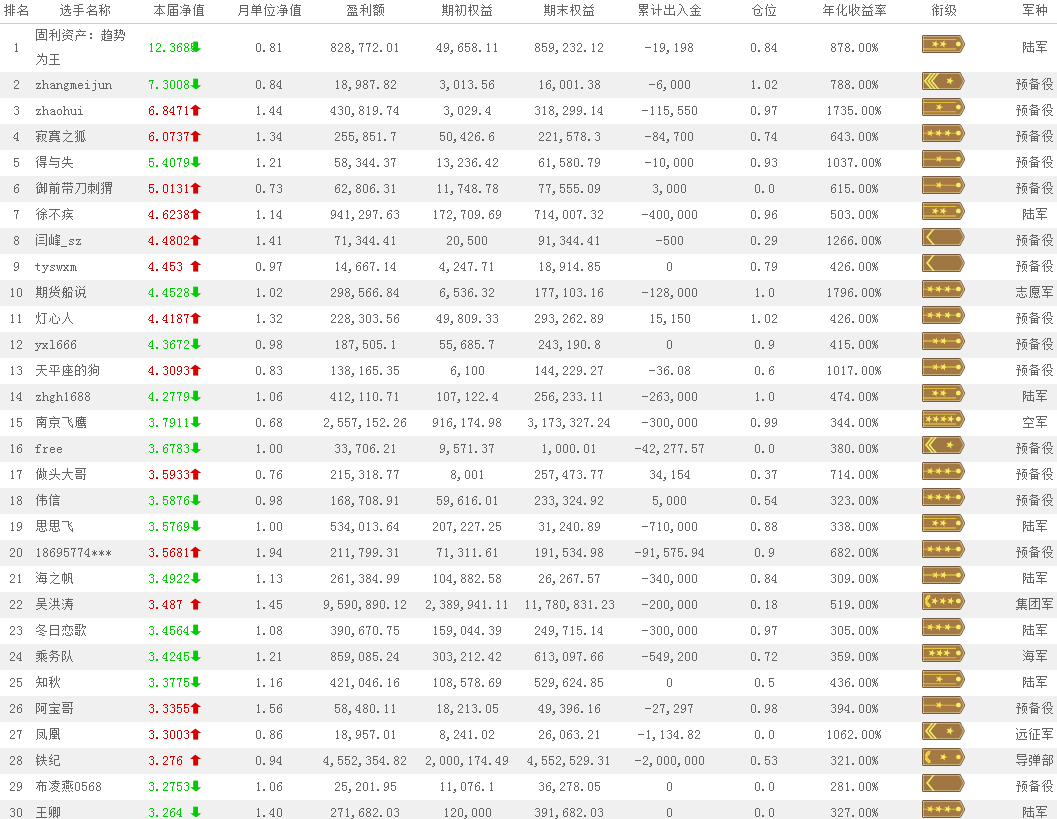
Task: Click the 本届净值 column header
Action: 179,10
